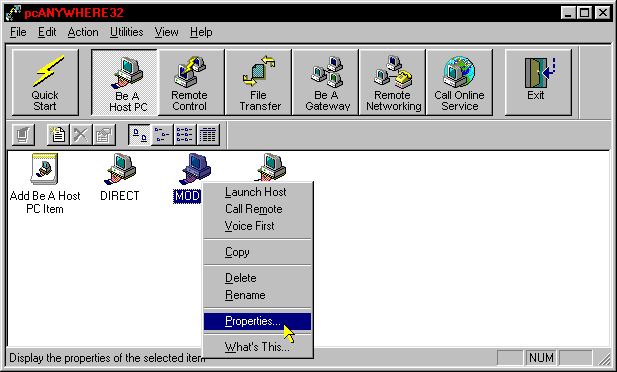
Task: Click the NUM status bar indicator
Action: 541,357
